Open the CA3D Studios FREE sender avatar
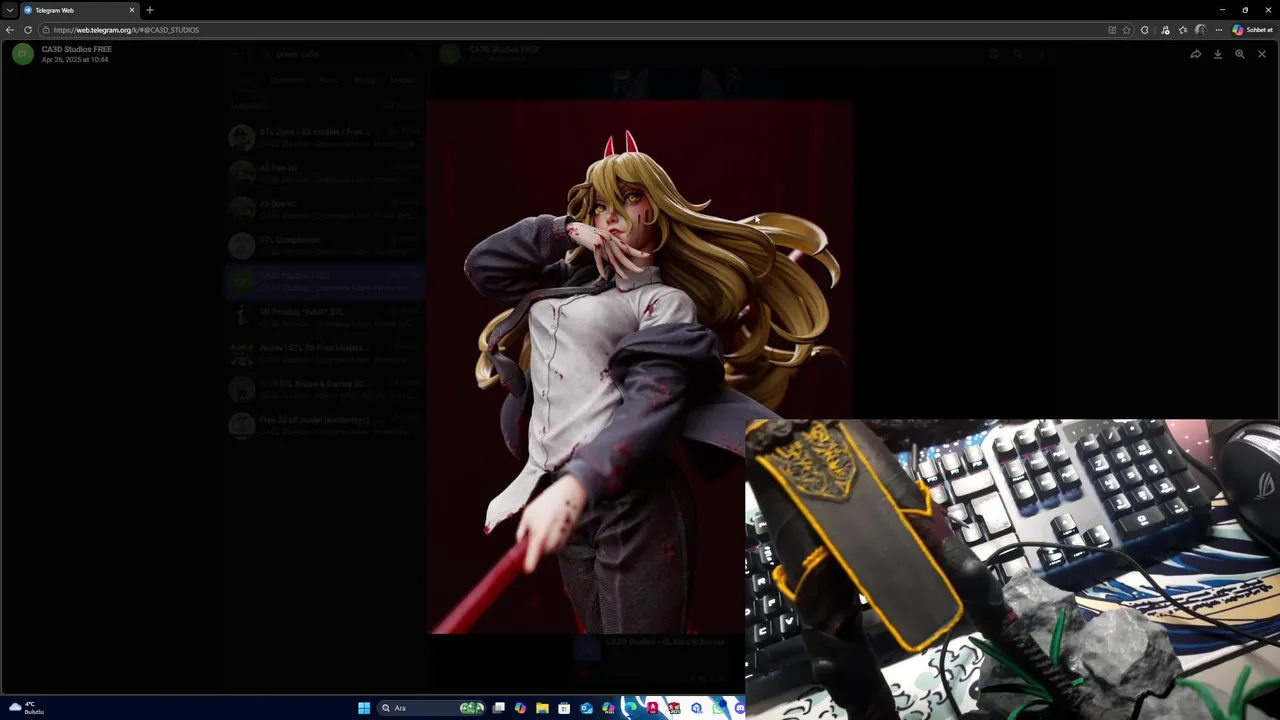This screenshot has height=720, width=1280. 22,54
